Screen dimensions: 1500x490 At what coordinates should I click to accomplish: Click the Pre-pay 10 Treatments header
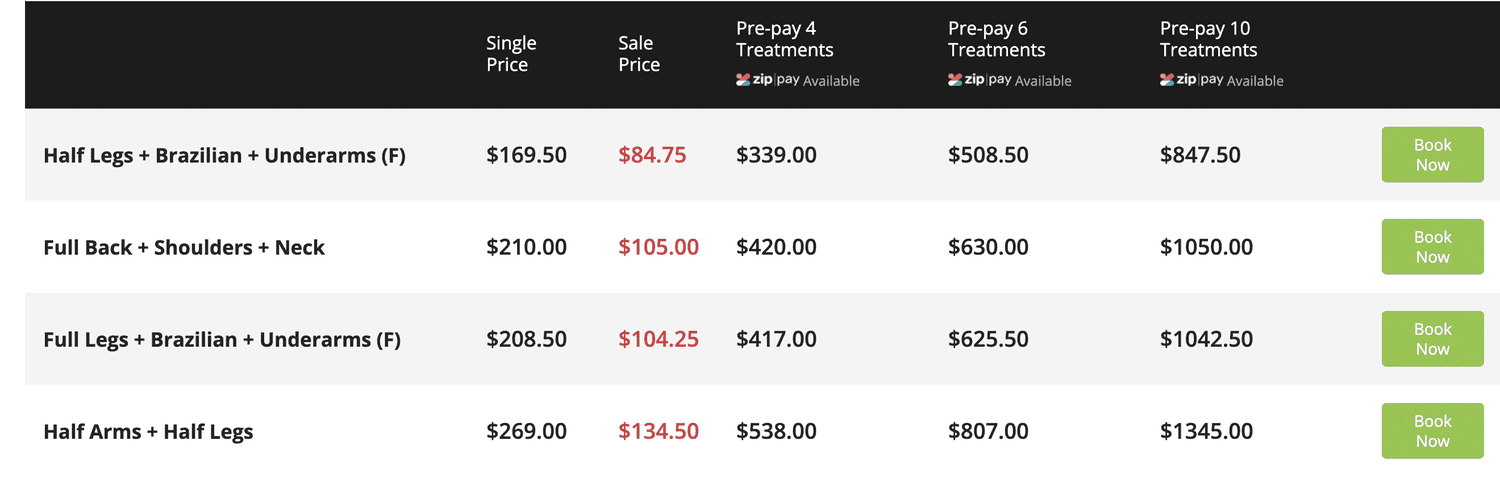click(1209, 39)
